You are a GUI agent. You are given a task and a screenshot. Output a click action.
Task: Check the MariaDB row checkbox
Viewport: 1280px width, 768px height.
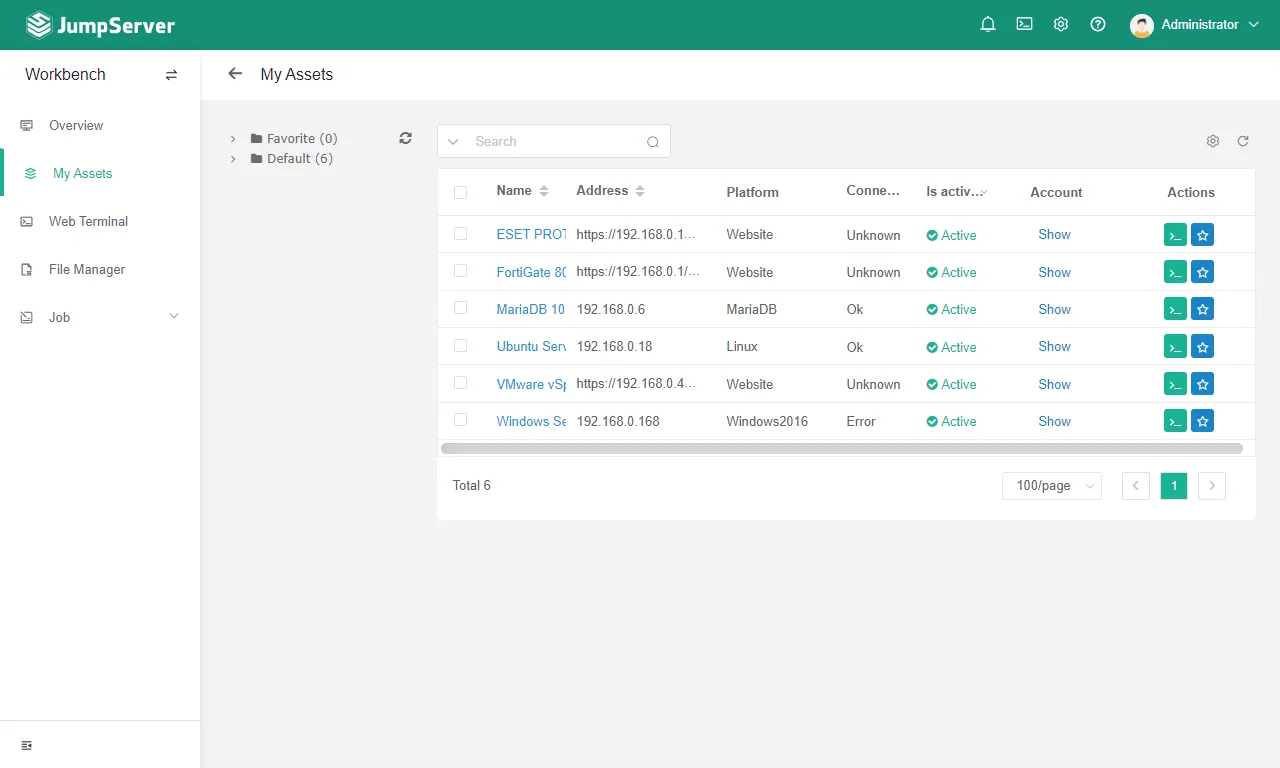pyautogui.click(x=460, y=307)
